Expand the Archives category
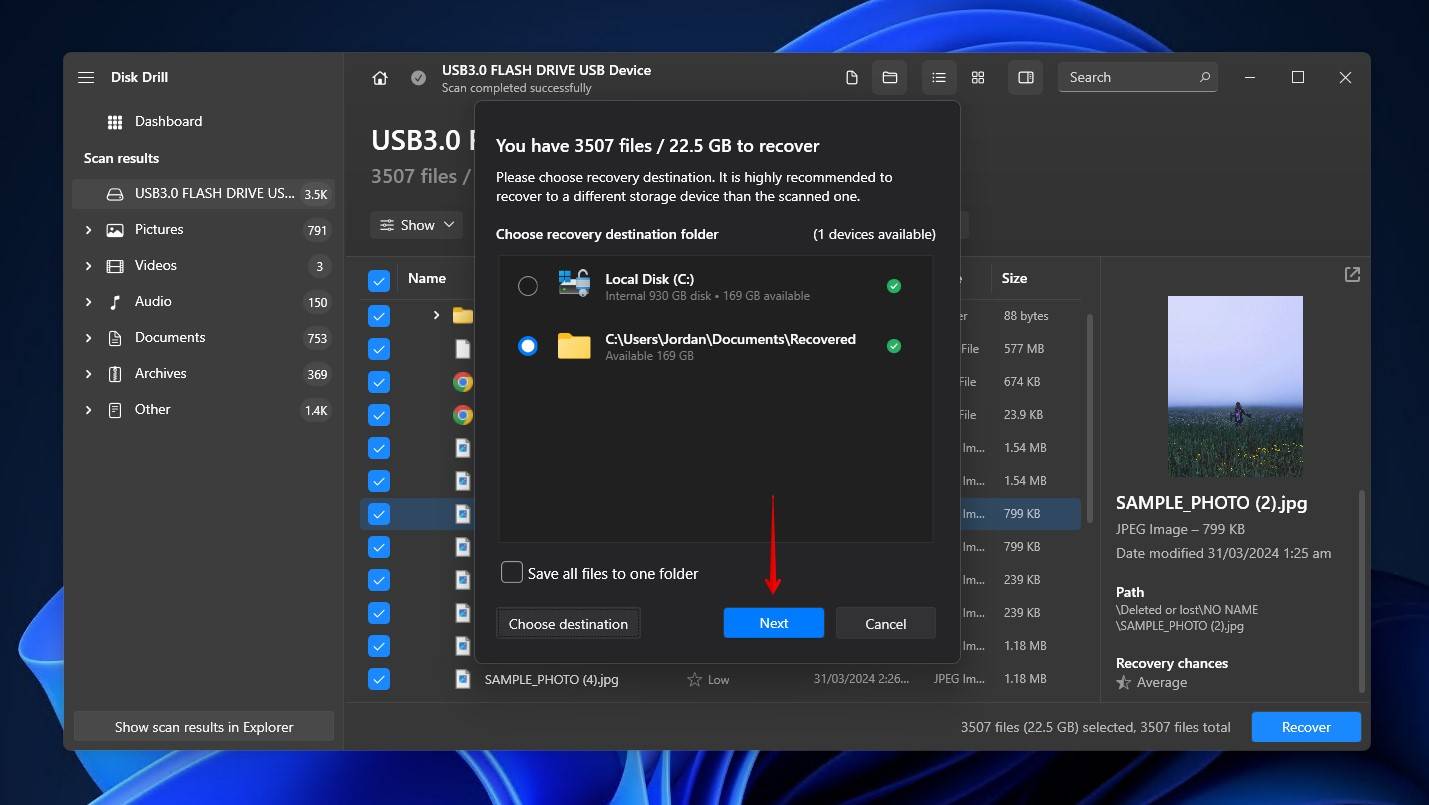Screen dimensions: 1429x805 [88, 374]
